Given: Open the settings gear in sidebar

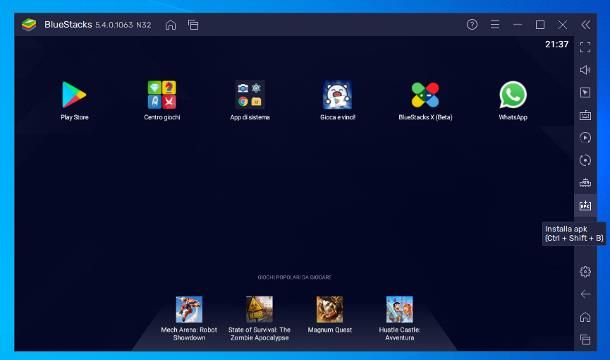Looking at the screenshot, I should (585, 271).
